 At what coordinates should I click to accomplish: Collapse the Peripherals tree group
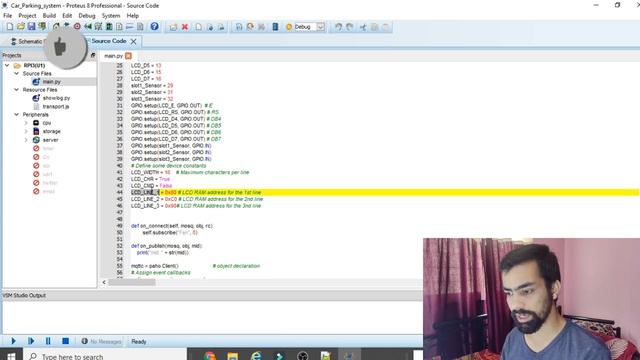pyautogui.click(x=16, y=115)
